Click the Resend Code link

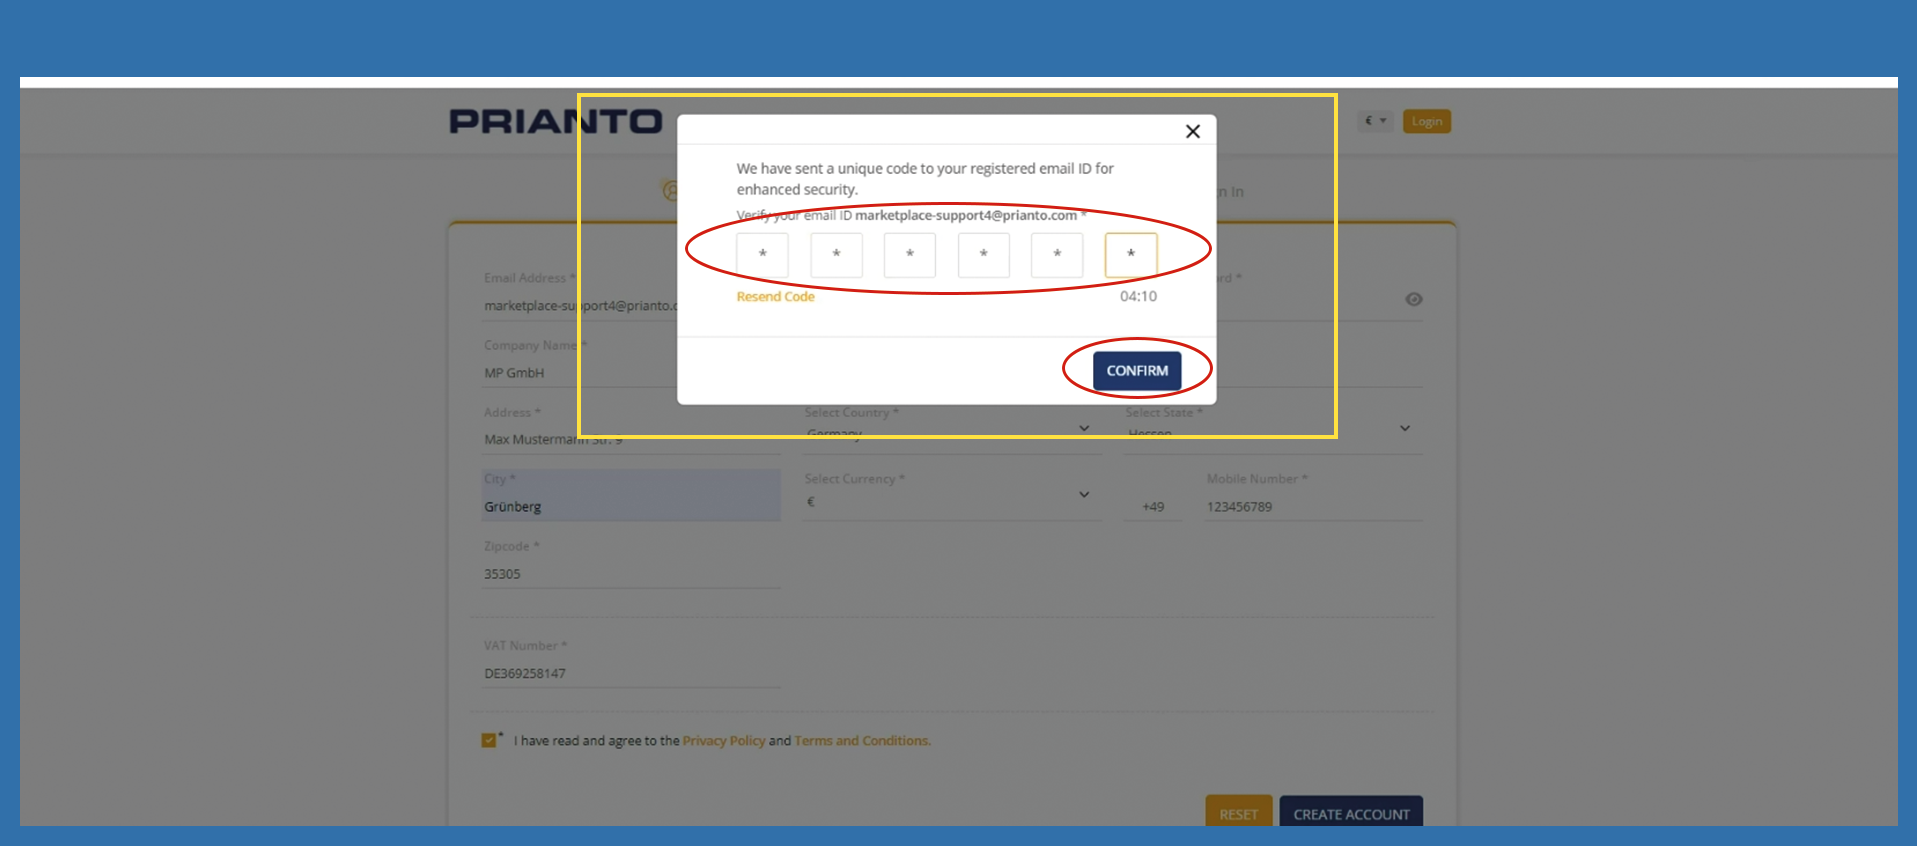coord(775,297)
